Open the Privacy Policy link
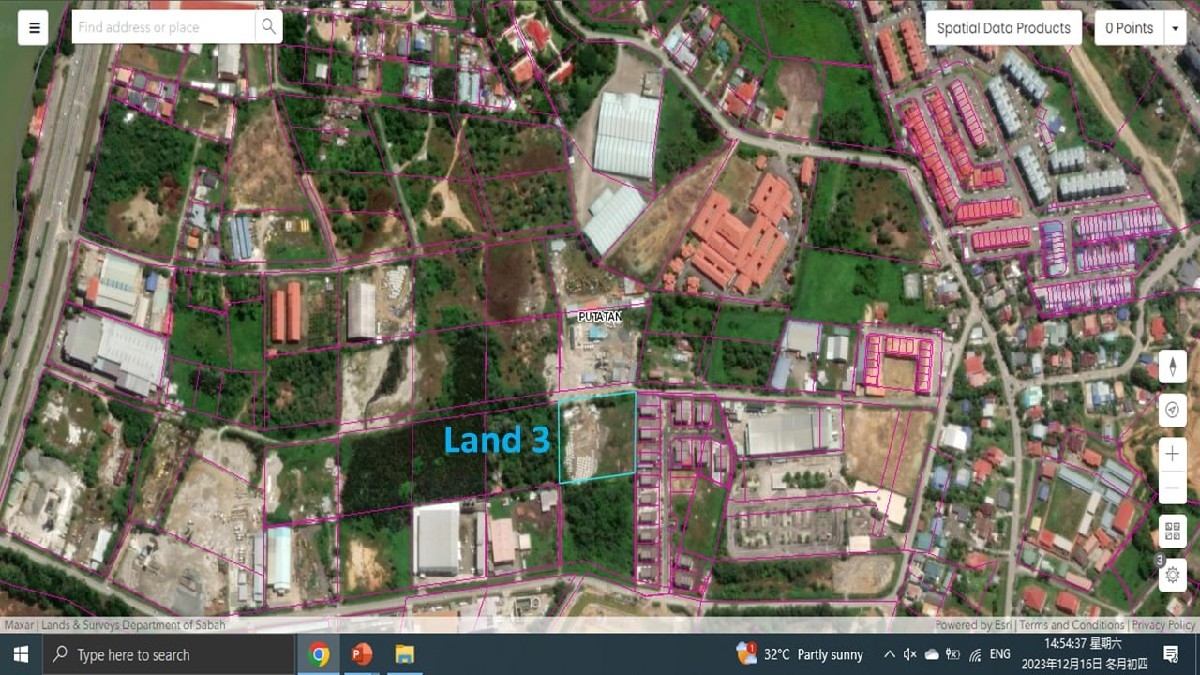The height and width of the screenshot is (675, 1200). (x=1163, y=625)
